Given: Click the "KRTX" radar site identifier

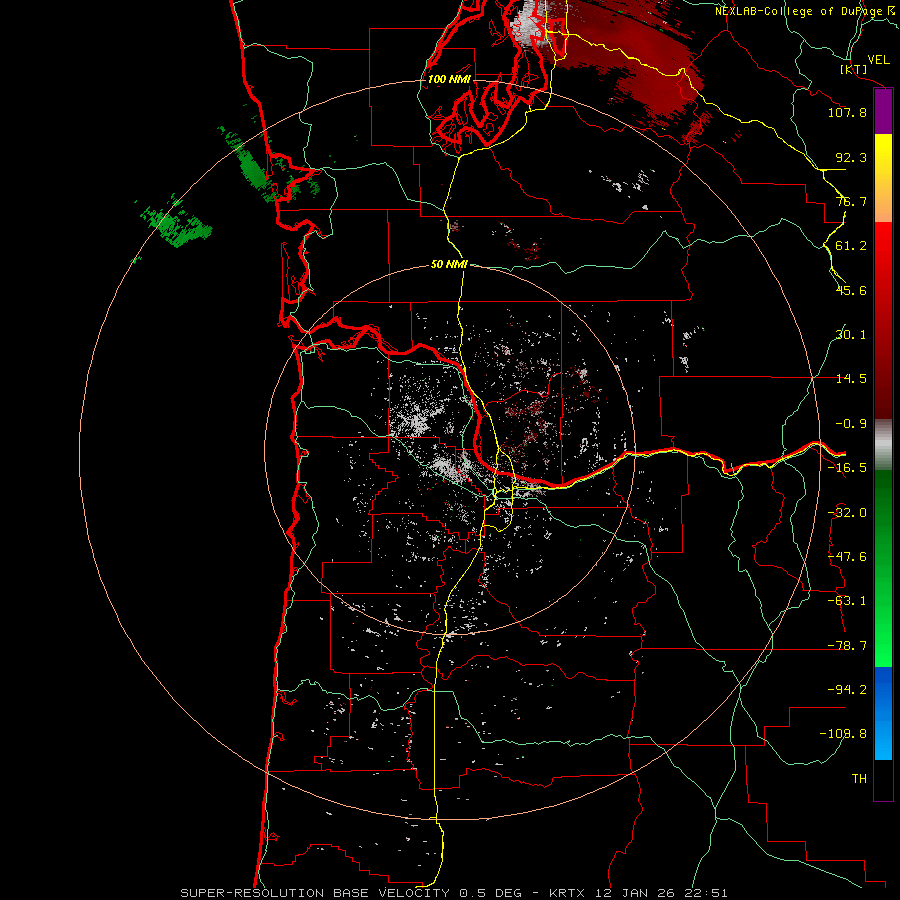Looking at the screenshot, I should coord(566,893).
